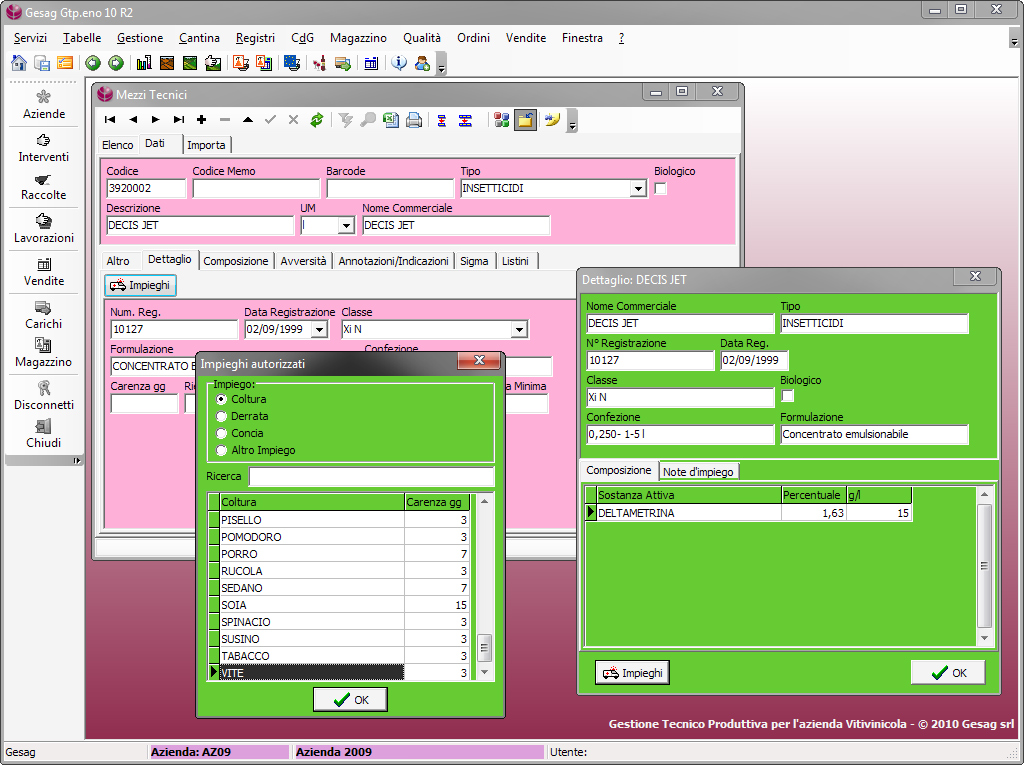Screen dimensions: 1024x765
Task: Open the Classe Xi N dropdown
Action: point(519,329)
